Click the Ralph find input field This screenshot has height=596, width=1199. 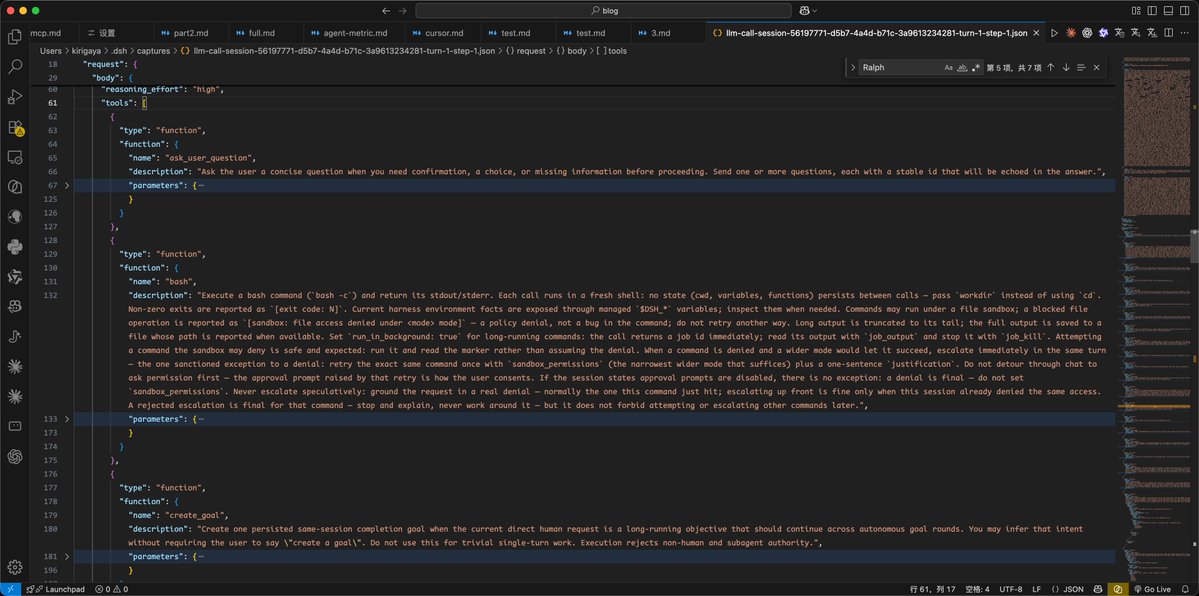pyautogui.click(x=900, y=67)
